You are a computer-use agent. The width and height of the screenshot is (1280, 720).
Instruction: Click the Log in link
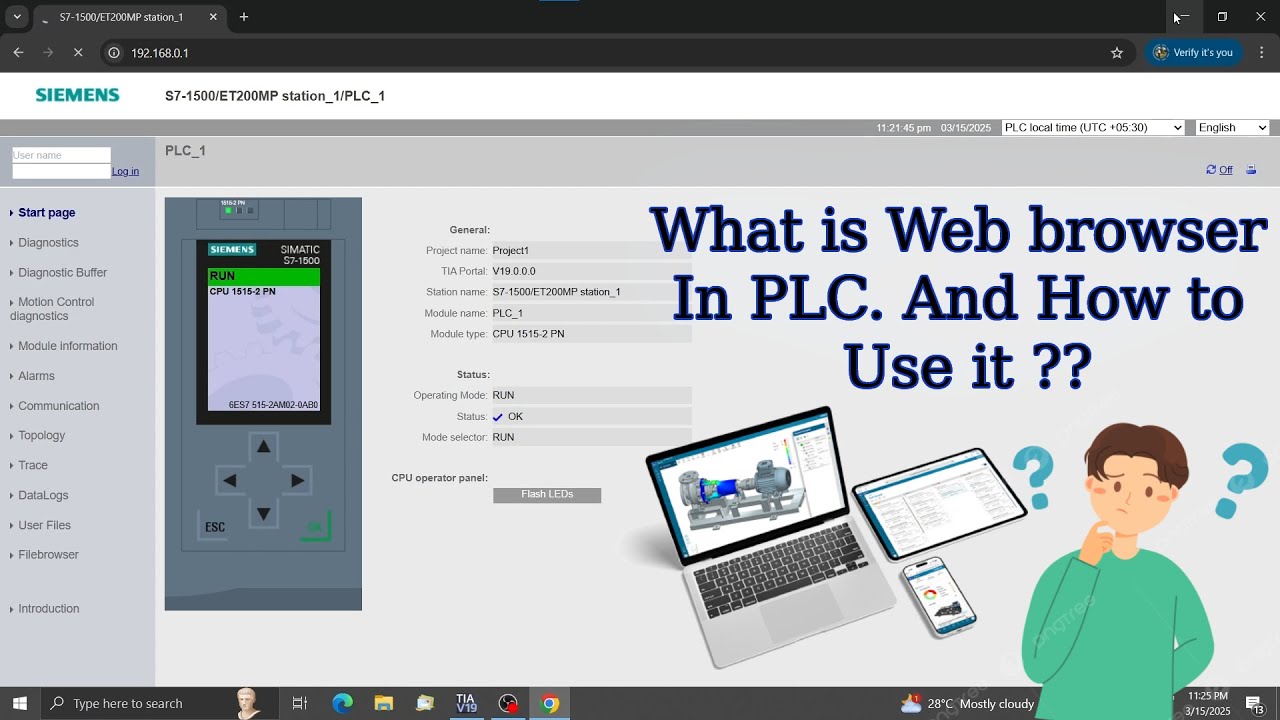click(125, 171)
